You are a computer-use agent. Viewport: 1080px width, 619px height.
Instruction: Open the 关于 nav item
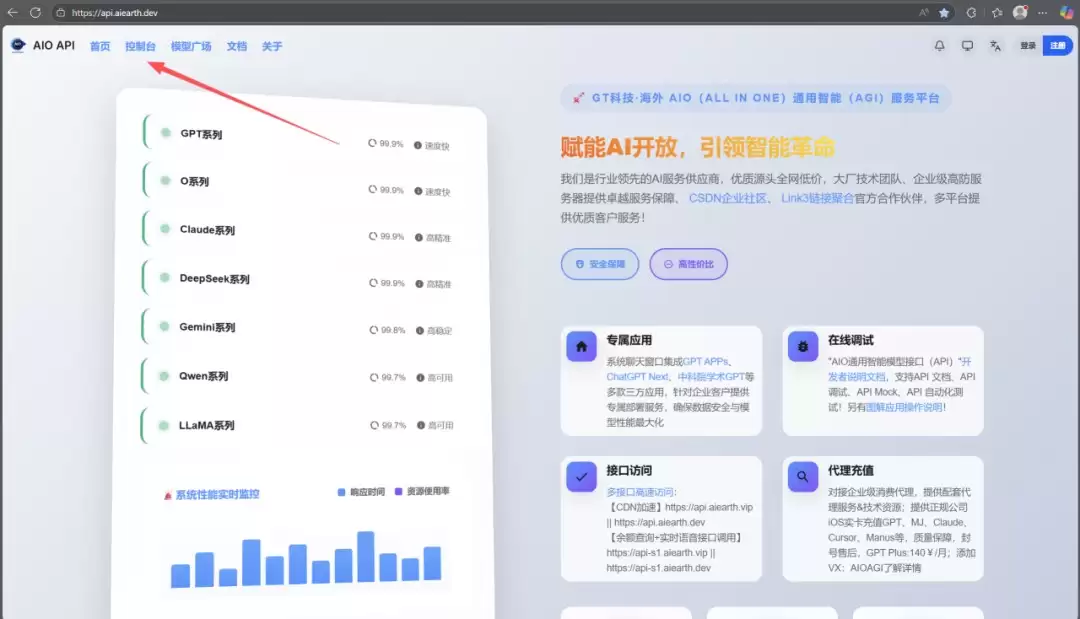coord(271,46)
